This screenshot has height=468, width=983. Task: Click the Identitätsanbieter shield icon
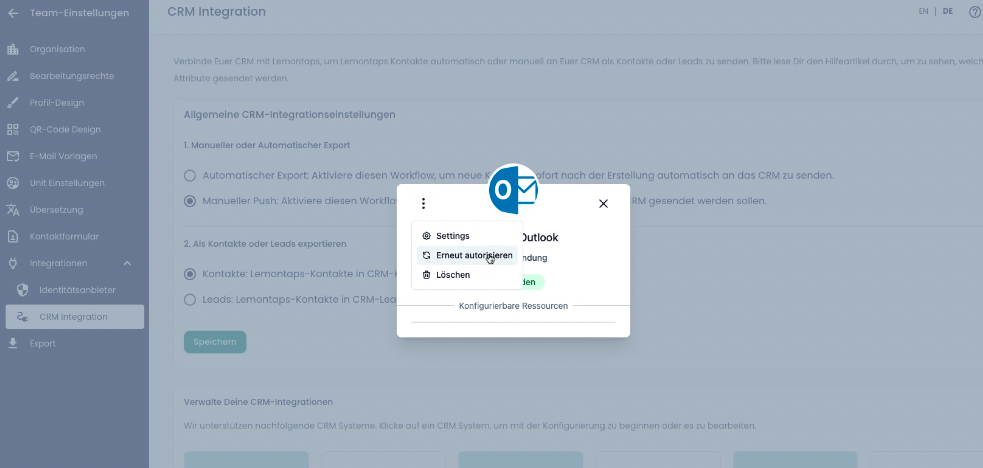22,290
